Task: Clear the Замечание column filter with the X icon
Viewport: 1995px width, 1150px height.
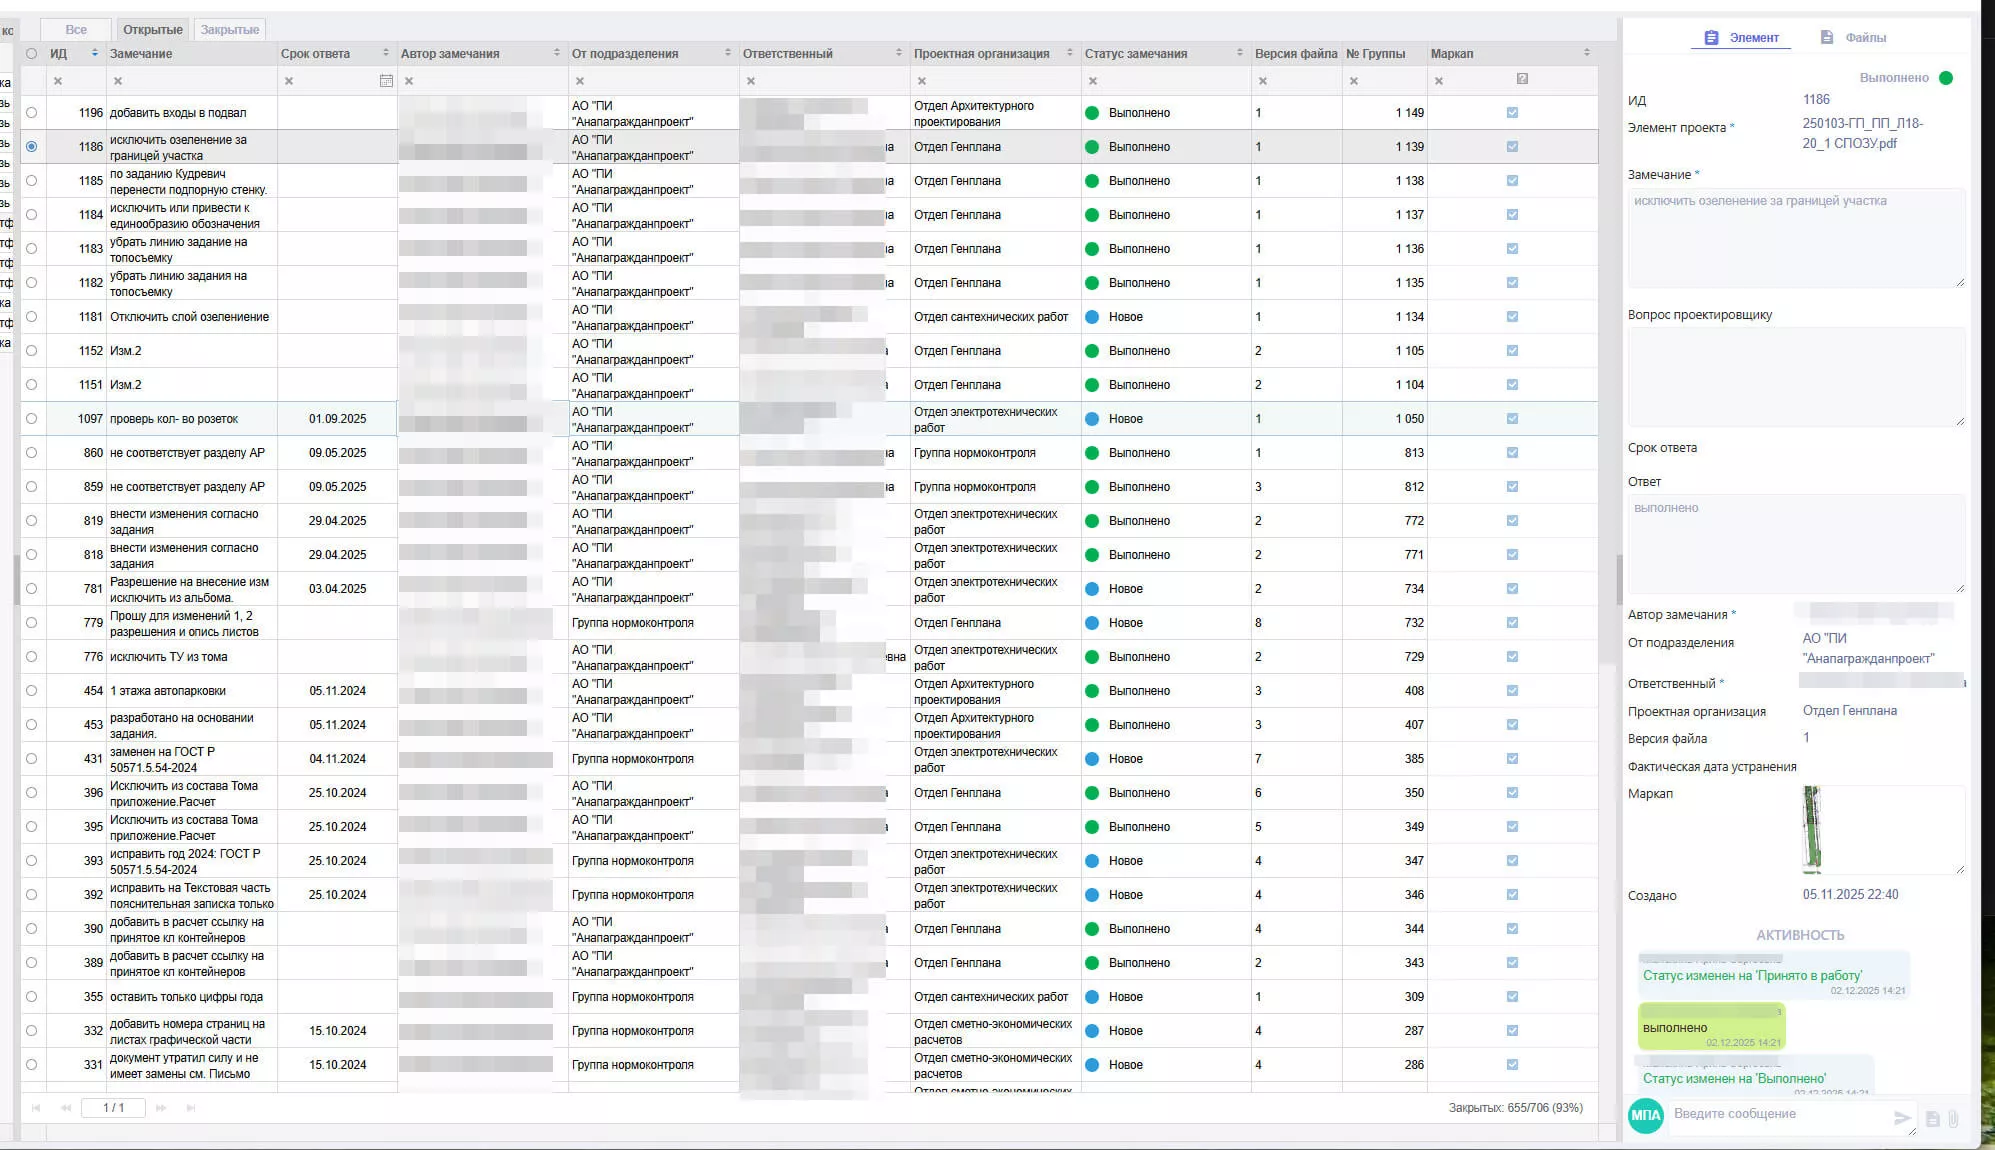Action: [118, 81]
